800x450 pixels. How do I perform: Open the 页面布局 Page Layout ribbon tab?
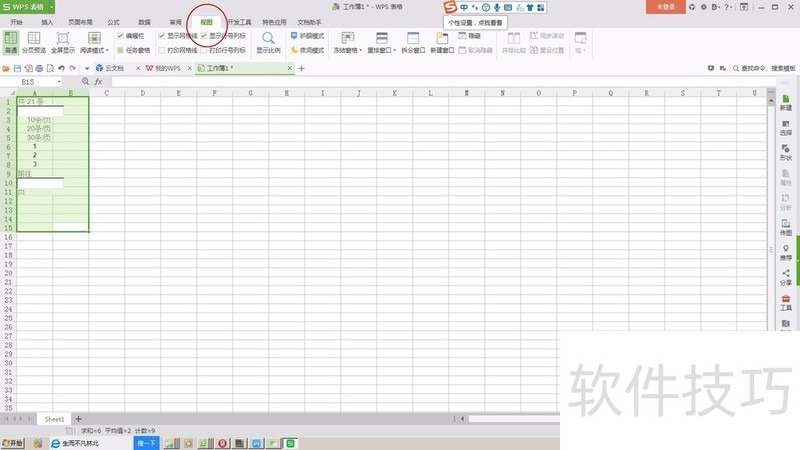click(x=80, y=22)
